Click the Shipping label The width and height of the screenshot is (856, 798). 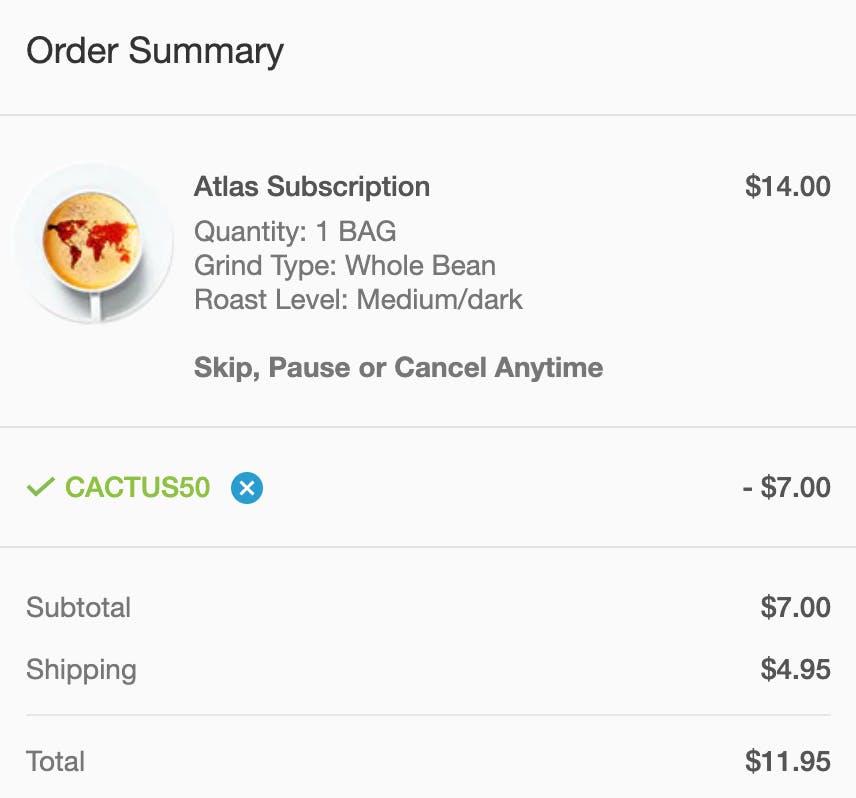[81, 669]
